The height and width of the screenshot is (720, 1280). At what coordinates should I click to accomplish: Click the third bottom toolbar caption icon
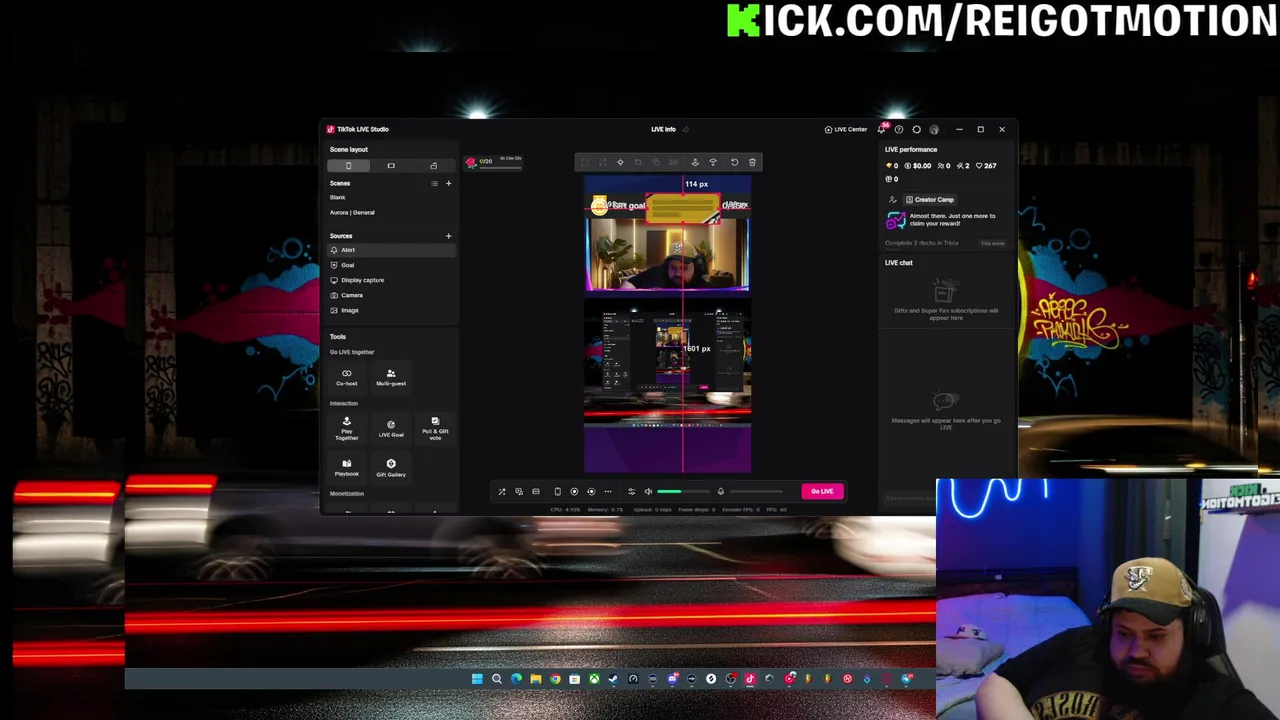(536, 491)
